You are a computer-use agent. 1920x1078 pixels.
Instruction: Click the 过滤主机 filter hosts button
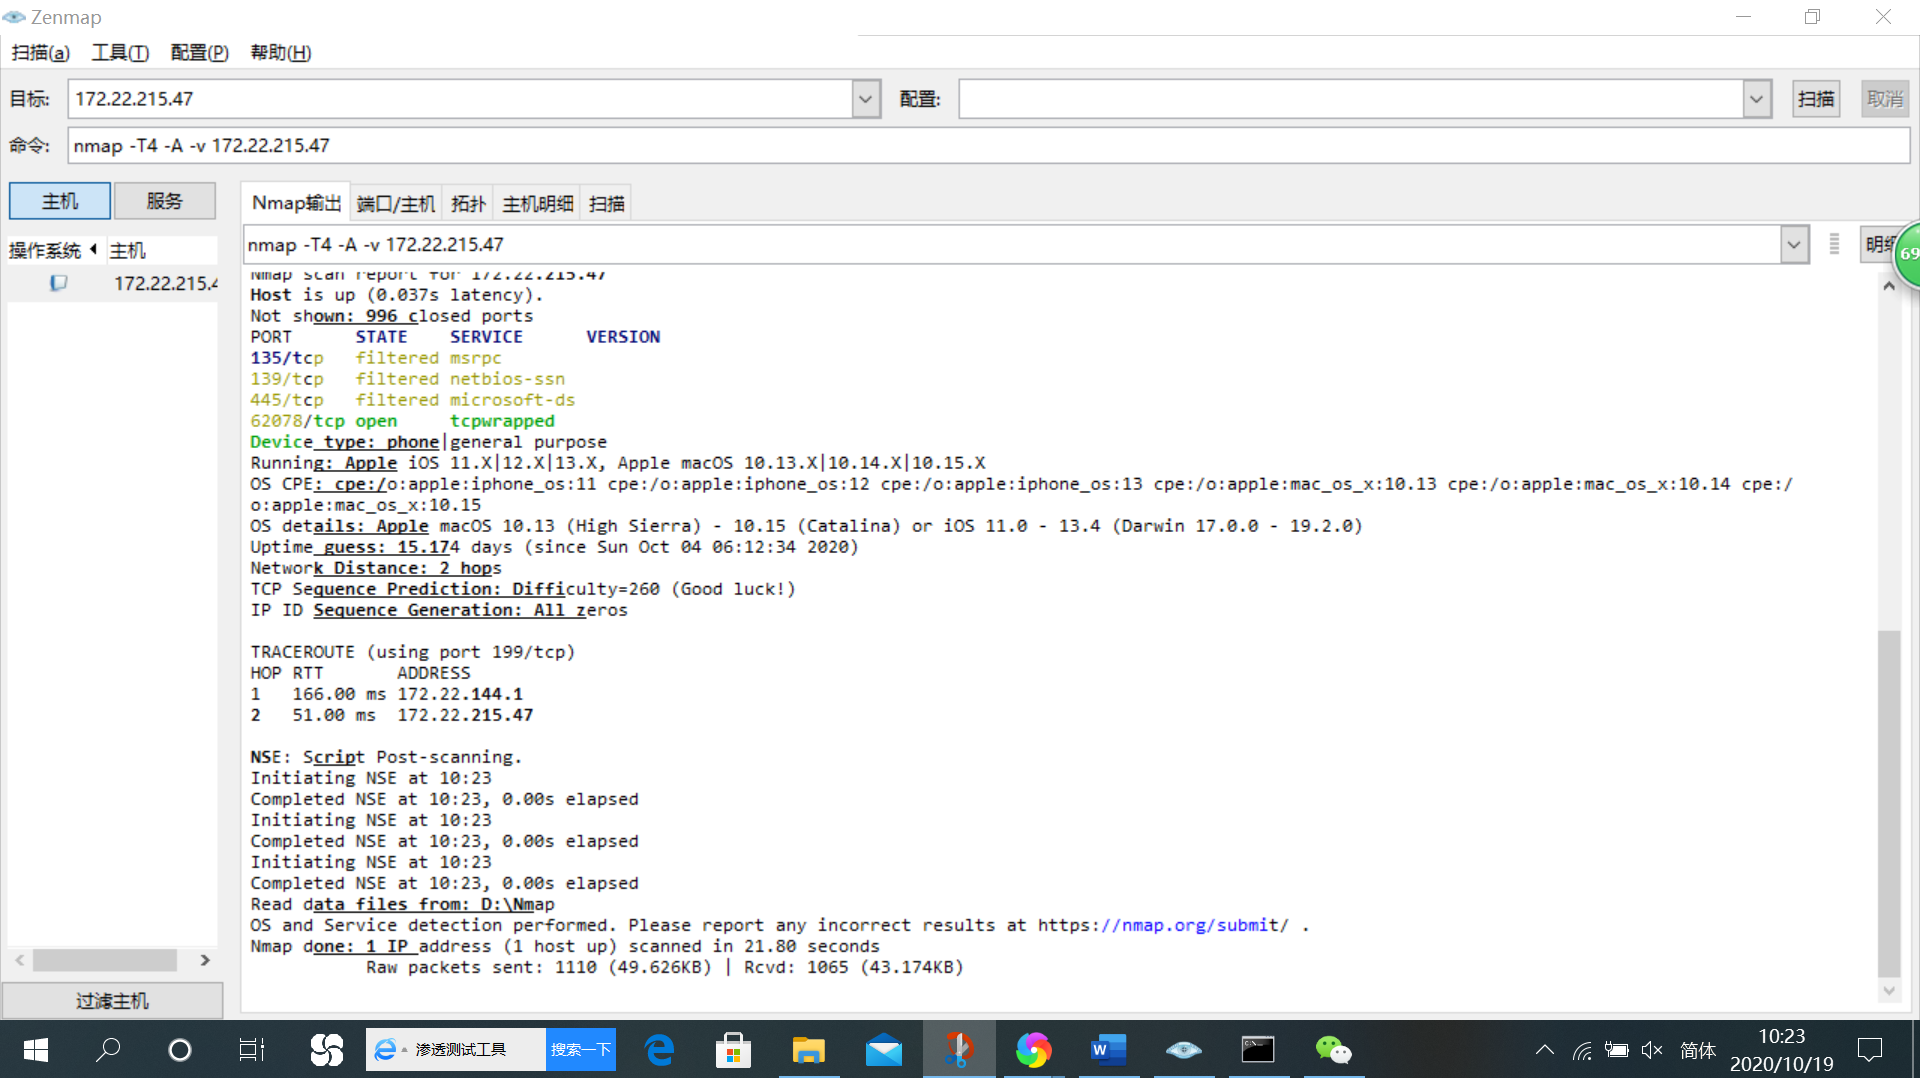coord(112,1001)
